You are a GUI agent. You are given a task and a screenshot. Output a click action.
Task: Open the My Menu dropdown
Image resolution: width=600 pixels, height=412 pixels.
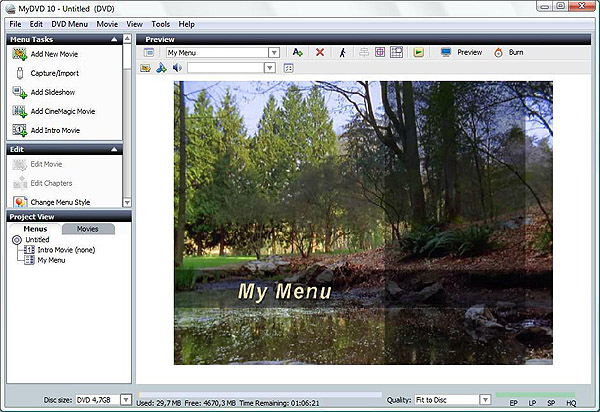pyautogui.click(x=273, y=52)
